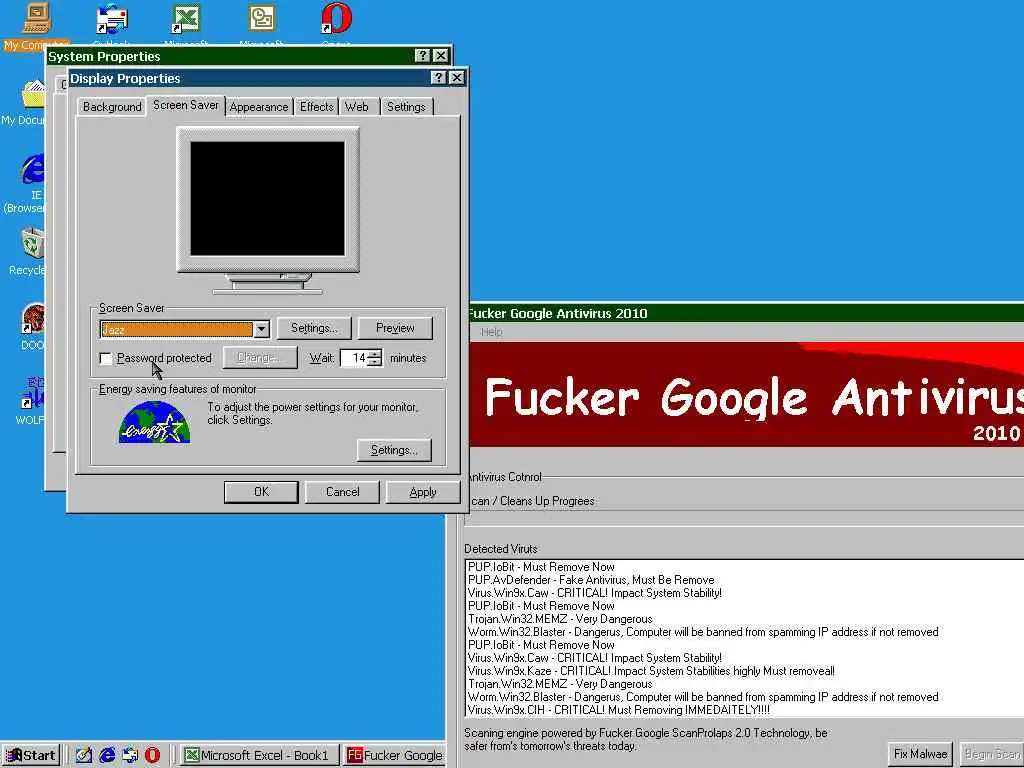
Task: Click the Change... password button
Action: coord(260,357)
